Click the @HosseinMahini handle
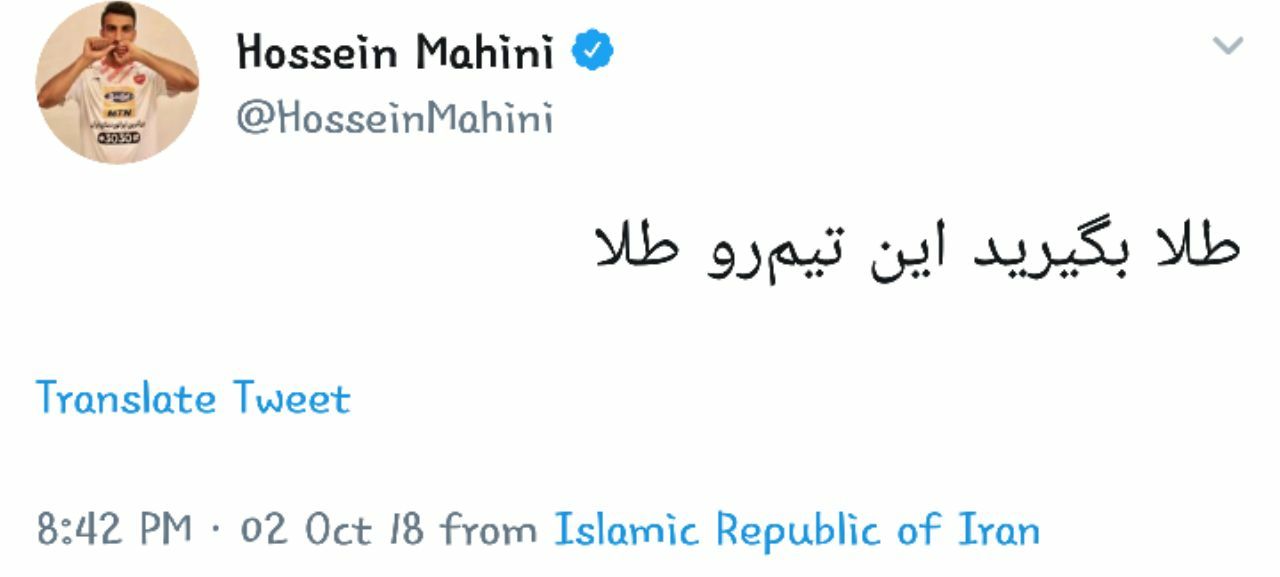1280x577 pixels. pyautogui.click(x=394, y=119)
